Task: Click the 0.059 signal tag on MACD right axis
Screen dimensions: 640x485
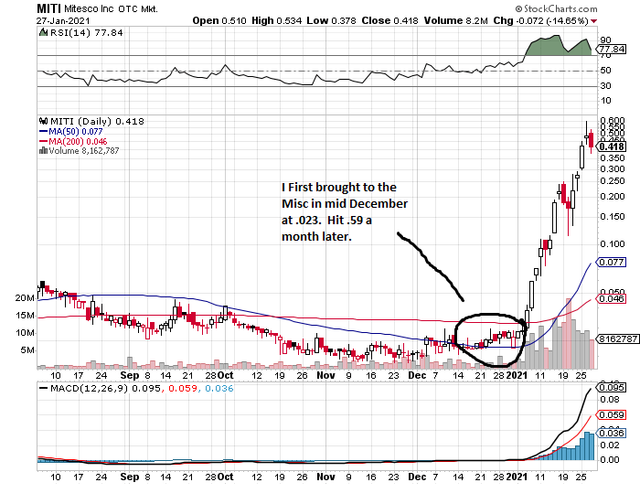Action: tap(611, 415)
